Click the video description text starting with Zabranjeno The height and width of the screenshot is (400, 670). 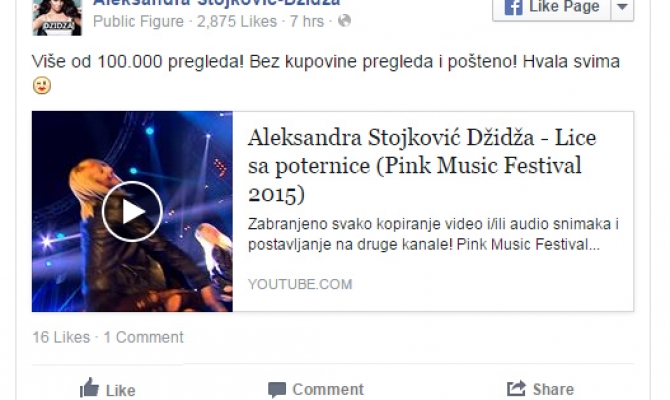(433, 234)
